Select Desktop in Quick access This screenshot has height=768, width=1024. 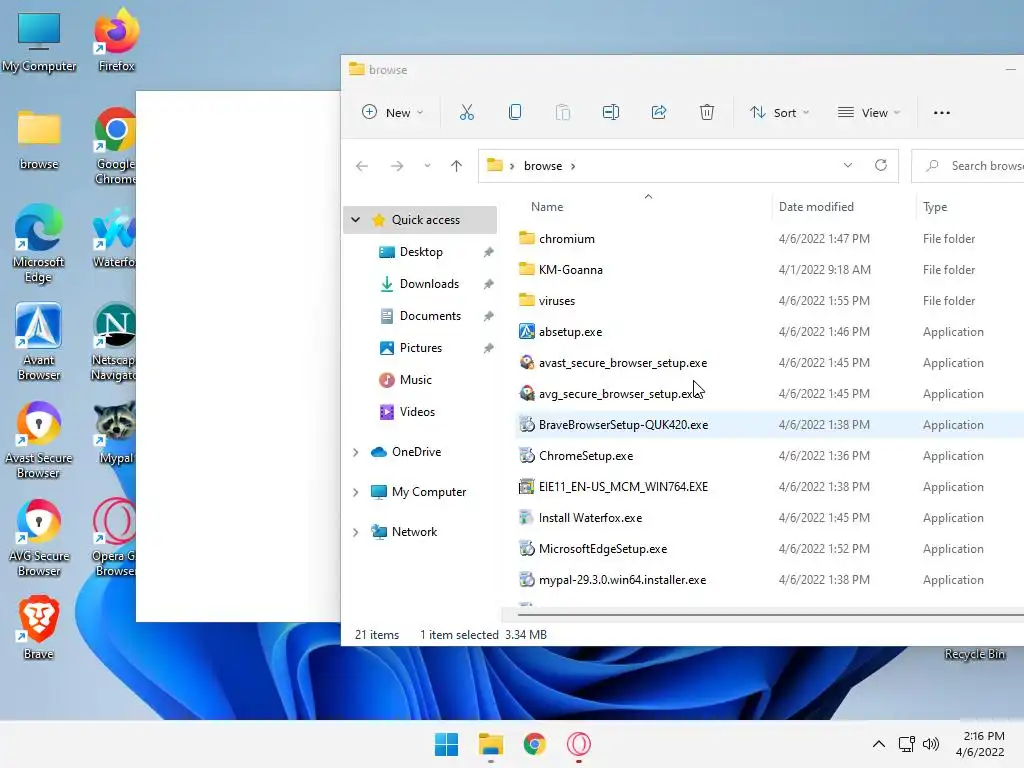[420, 252]
